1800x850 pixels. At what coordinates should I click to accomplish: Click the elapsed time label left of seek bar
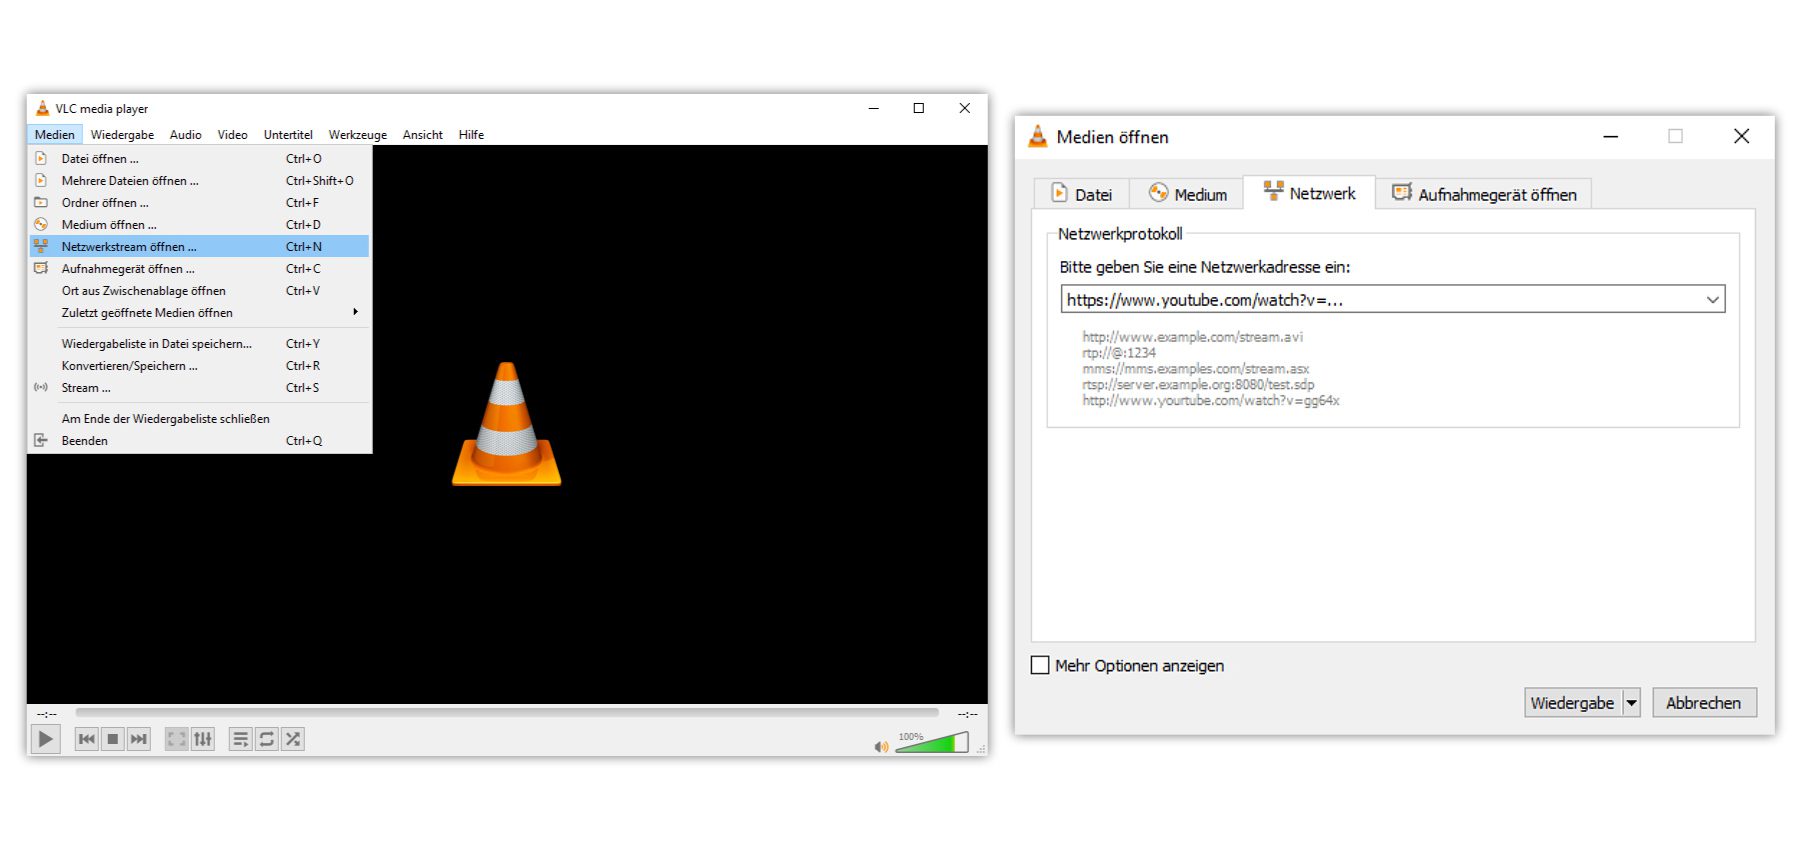click(47, 714)
